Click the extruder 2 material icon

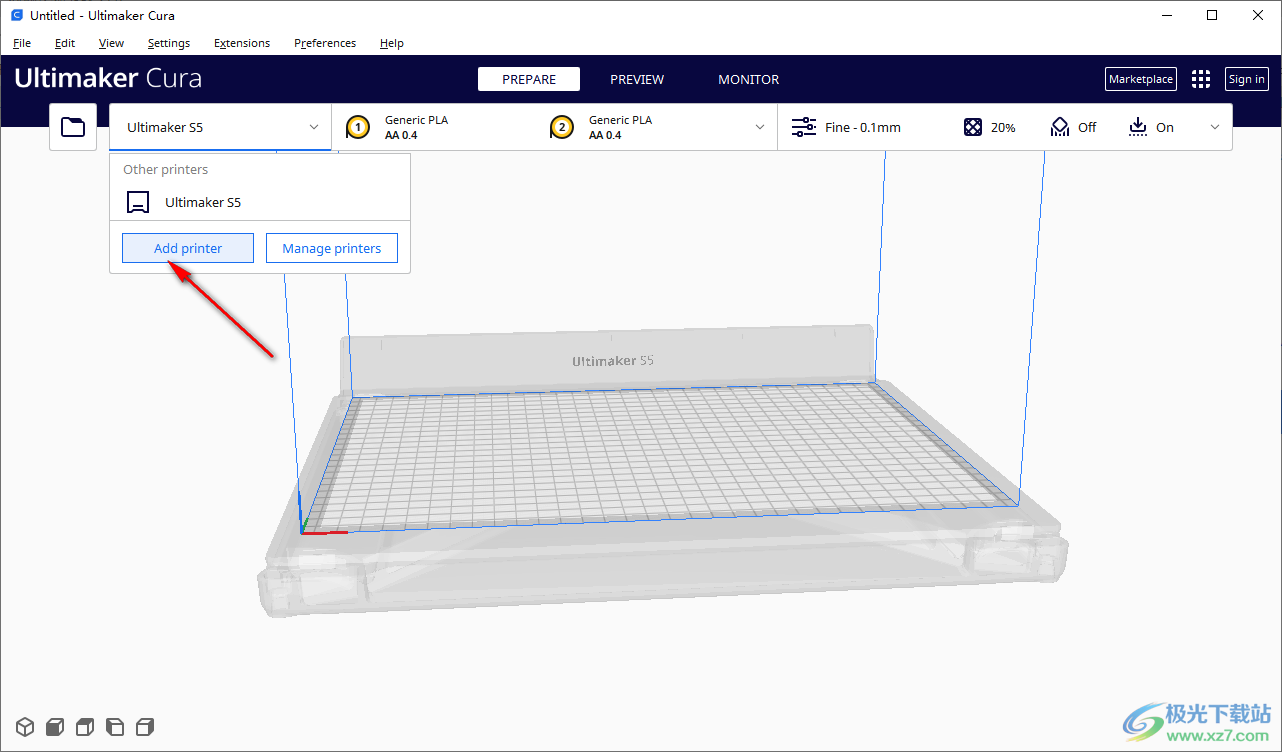(562, 127)
